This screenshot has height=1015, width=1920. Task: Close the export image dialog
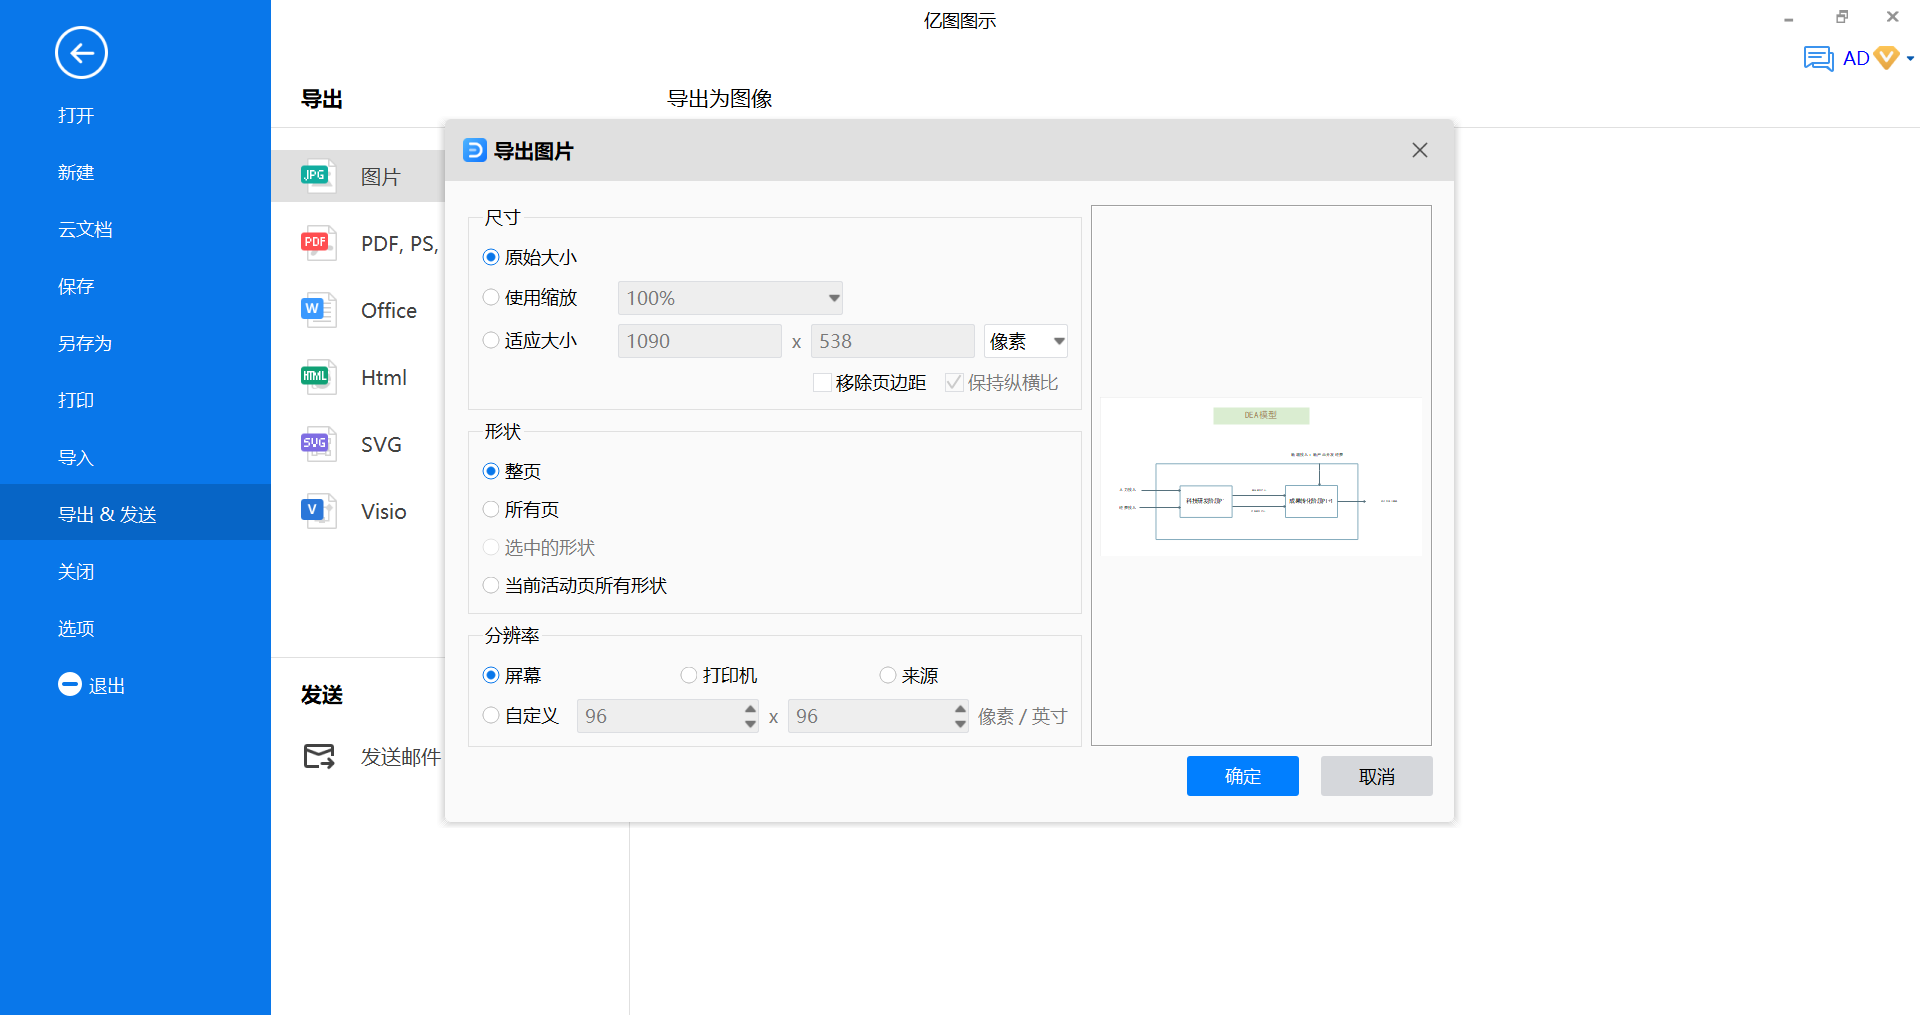click(1419, 150)
